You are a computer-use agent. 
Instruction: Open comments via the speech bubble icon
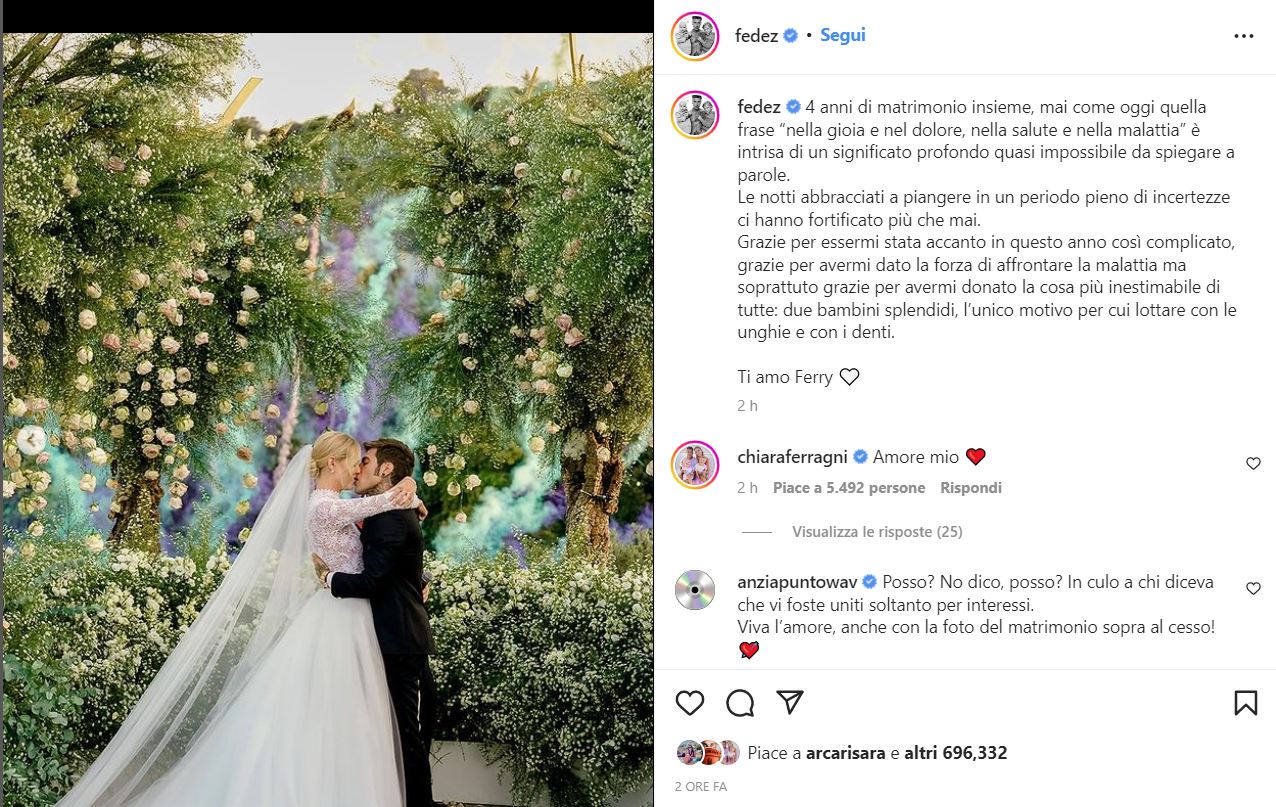coord(740,703)
